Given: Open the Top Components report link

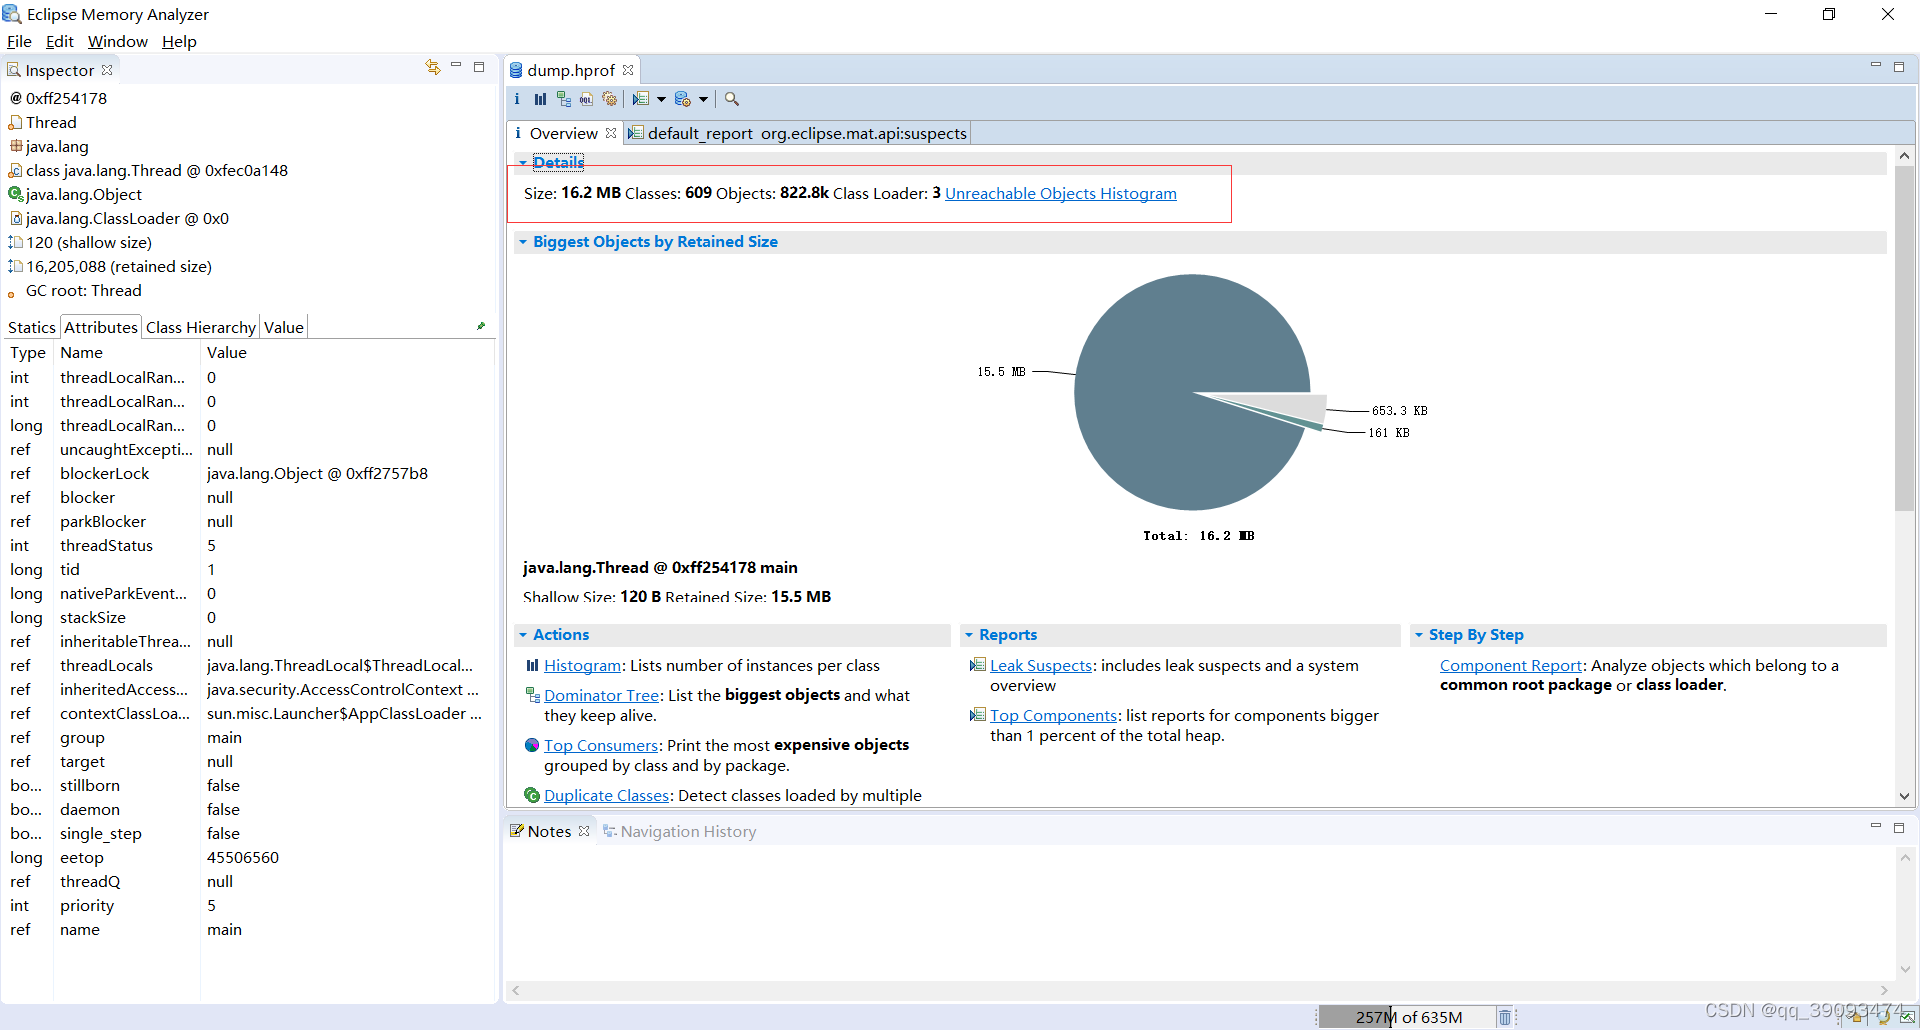Looking at the screenshot, I should click(1054, 716).
